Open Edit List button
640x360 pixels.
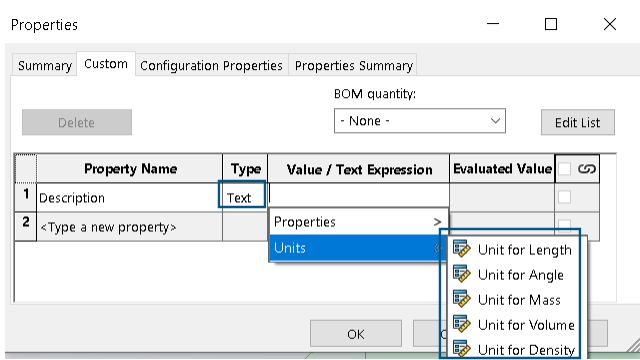point(578,122)
